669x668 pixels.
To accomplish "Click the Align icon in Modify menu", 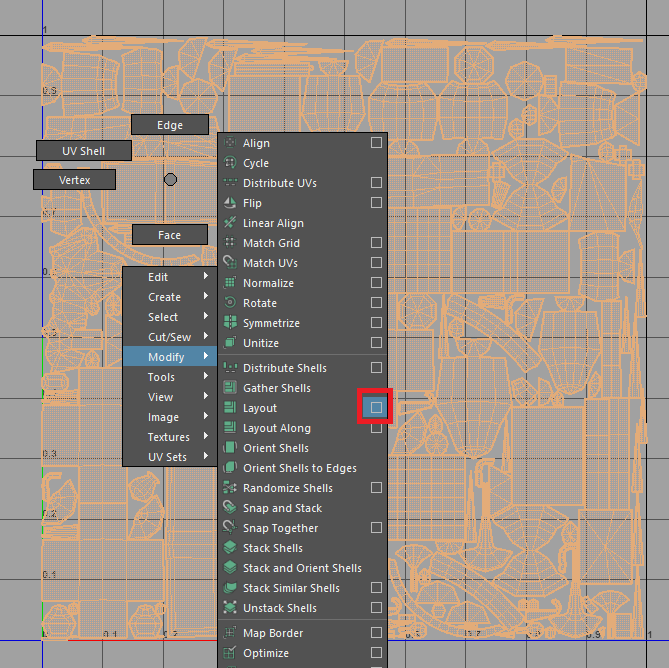I will coord(230,142).
